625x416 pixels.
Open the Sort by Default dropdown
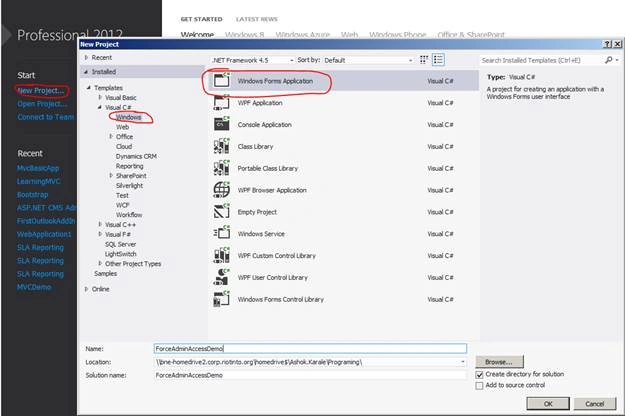pyautogui.click(x=368, y=60)
